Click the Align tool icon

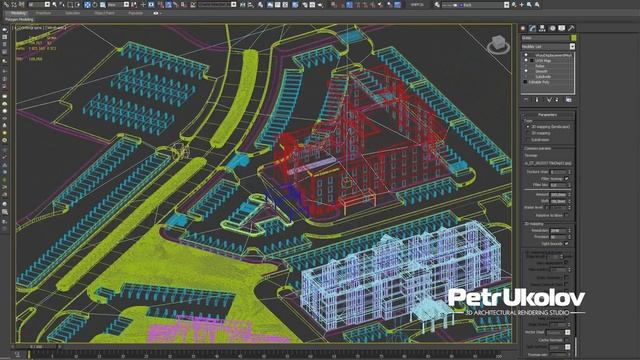(251, 4)
